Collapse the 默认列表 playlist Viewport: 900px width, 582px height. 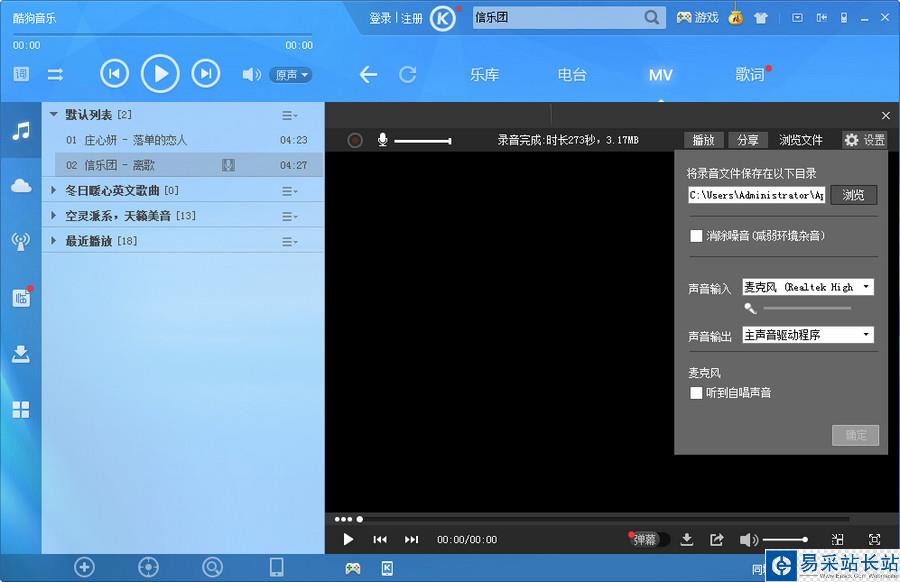click(x=53, y=114)
